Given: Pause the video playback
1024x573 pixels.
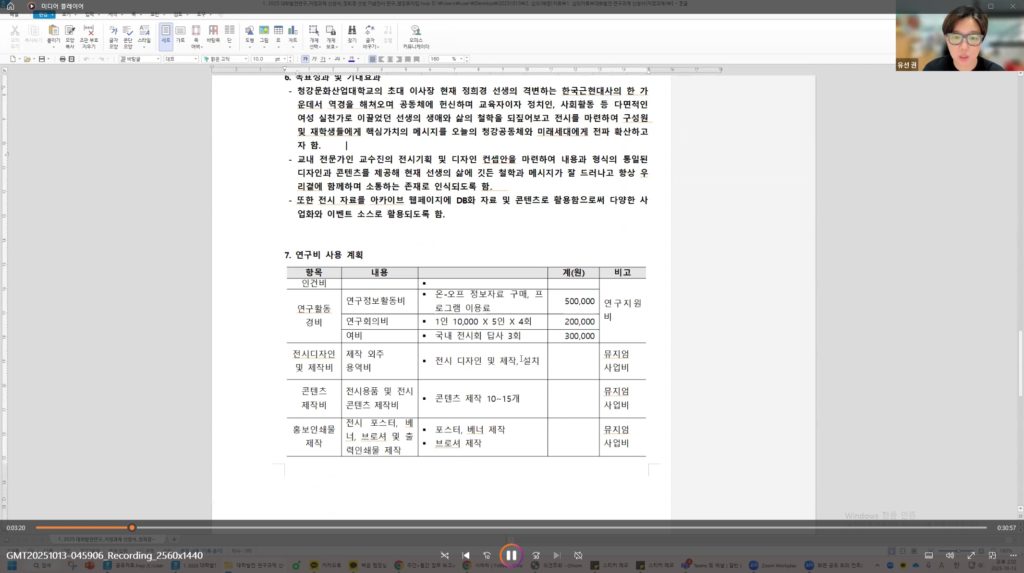Looking at the screenshot, I should tap(511, 555).
